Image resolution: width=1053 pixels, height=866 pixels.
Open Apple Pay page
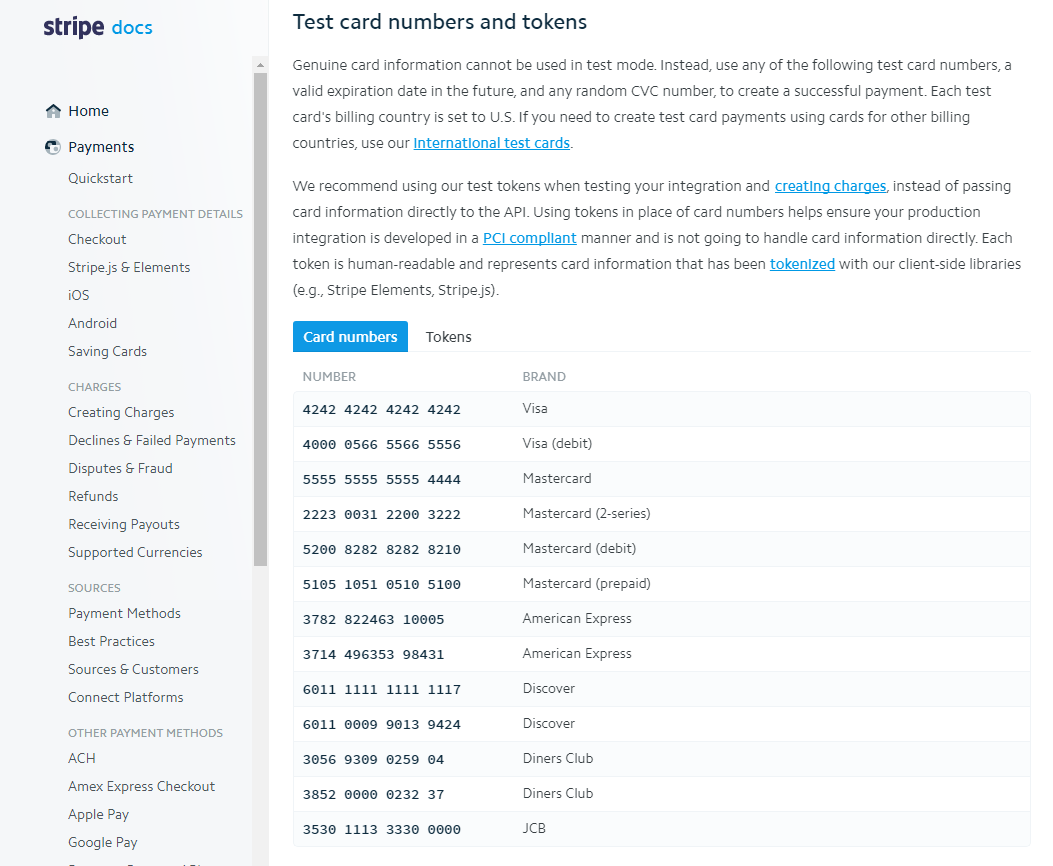point(99,815)
